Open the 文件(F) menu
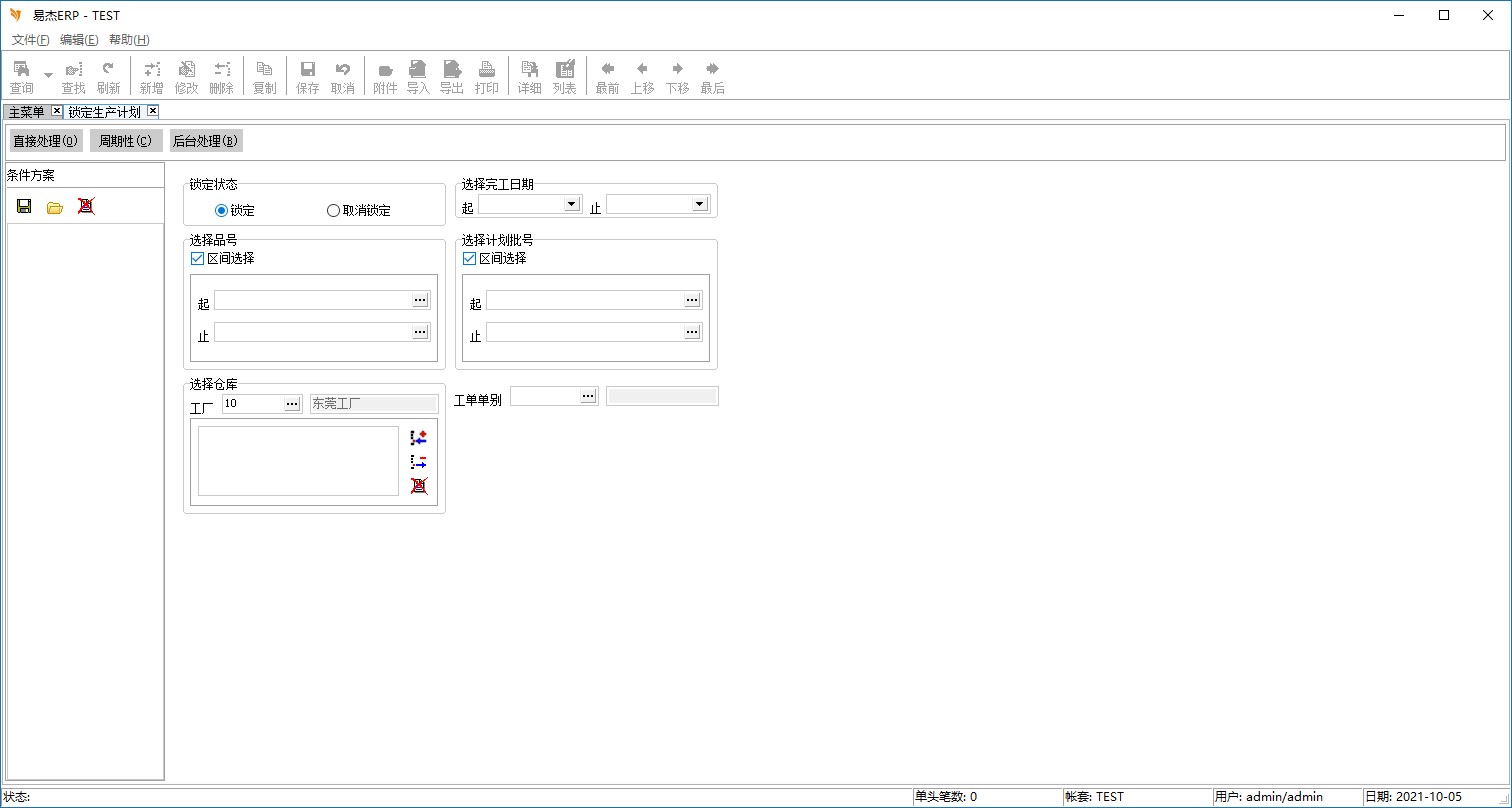 (x=30, y=40)
